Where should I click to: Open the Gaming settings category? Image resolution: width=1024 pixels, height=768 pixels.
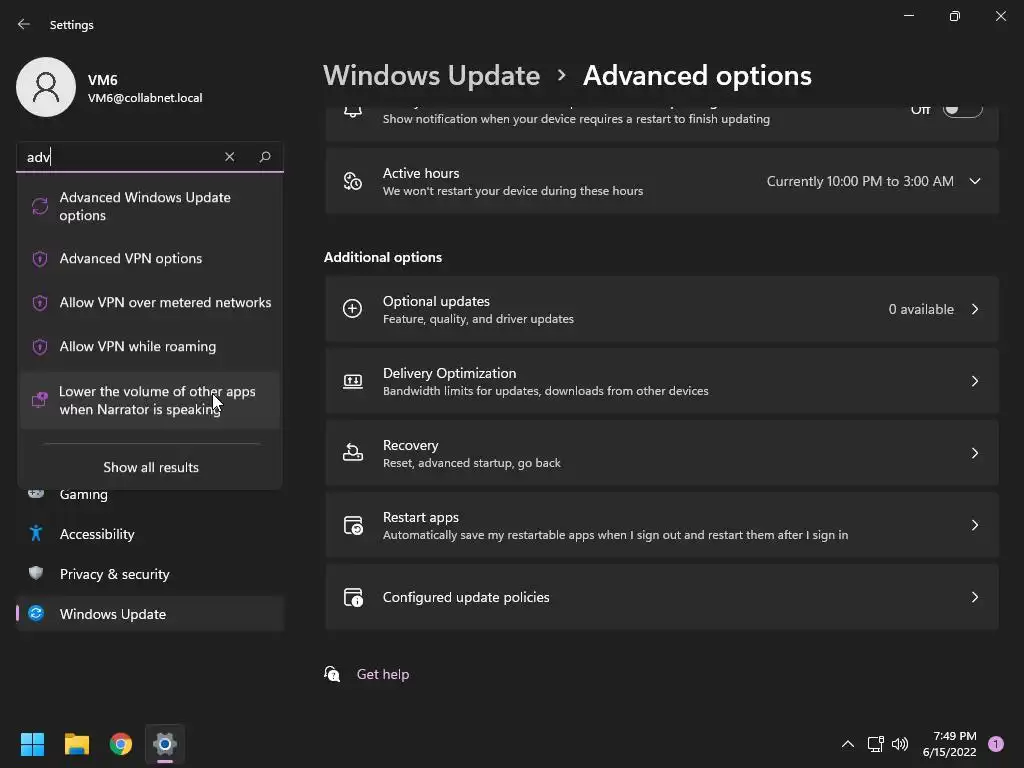150,494
